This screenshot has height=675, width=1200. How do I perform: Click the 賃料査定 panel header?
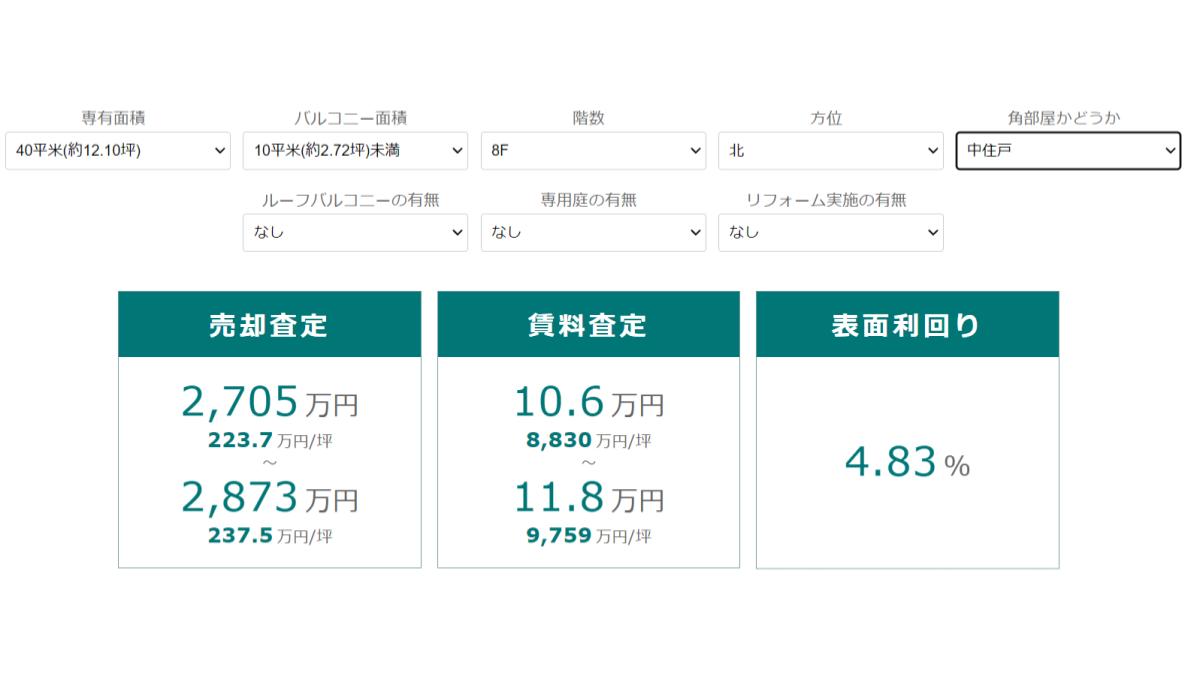pyautogui.click(x=588, y=324)
